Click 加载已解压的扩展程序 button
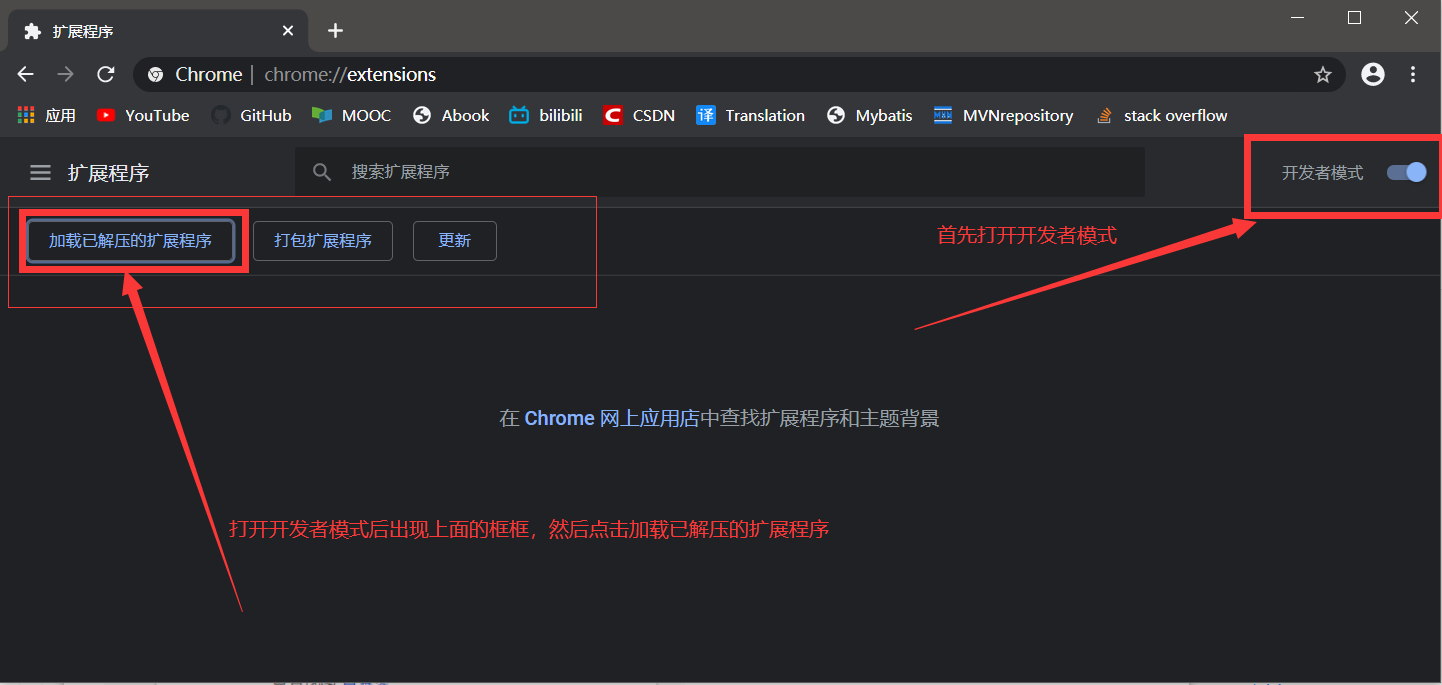This screenshot has width=1442, height=685. point(130,241)
